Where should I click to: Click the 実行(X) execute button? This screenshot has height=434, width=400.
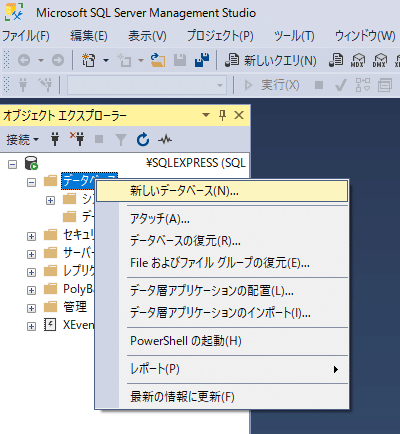pos(272,85)
